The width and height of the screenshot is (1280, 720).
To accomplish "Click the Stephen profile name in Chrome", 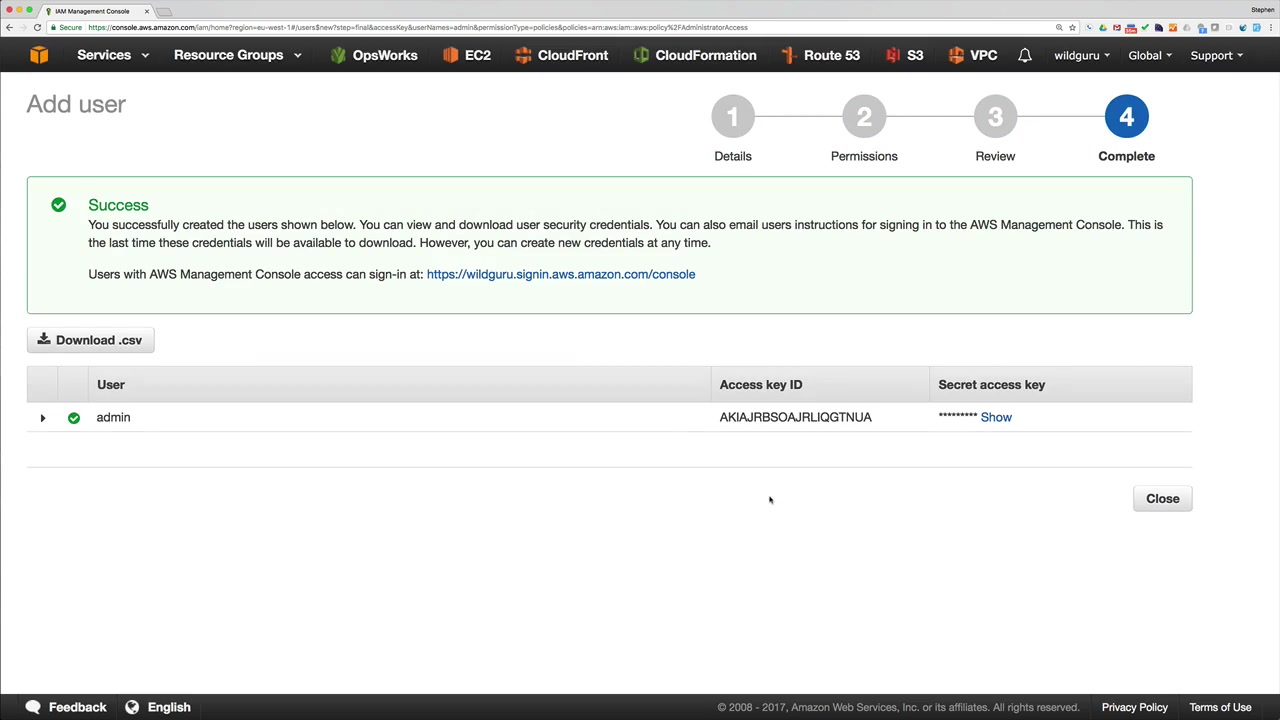I will click(x=1262, y=10).
